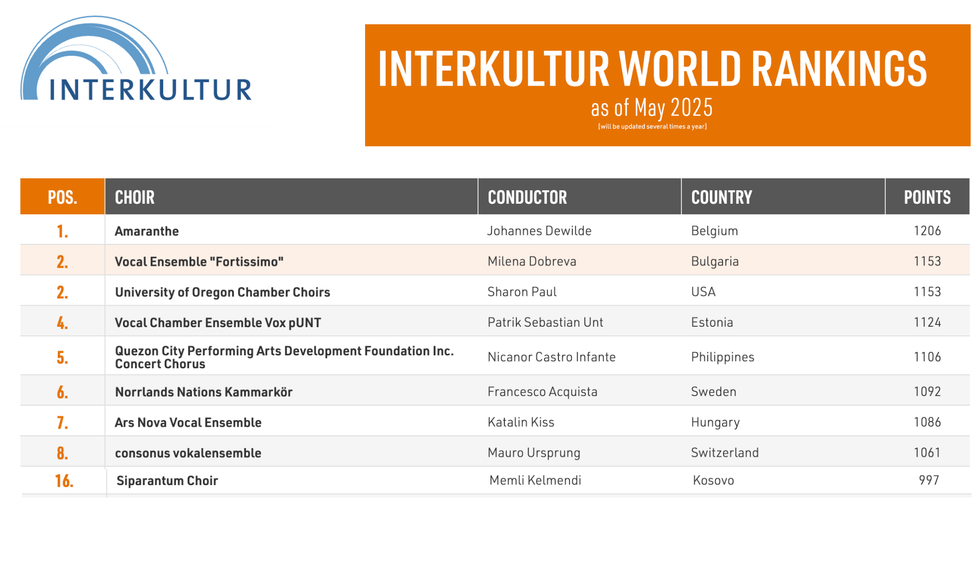Click conductor name Johannes Dewilde
The image size is (980, 584).
539,231
